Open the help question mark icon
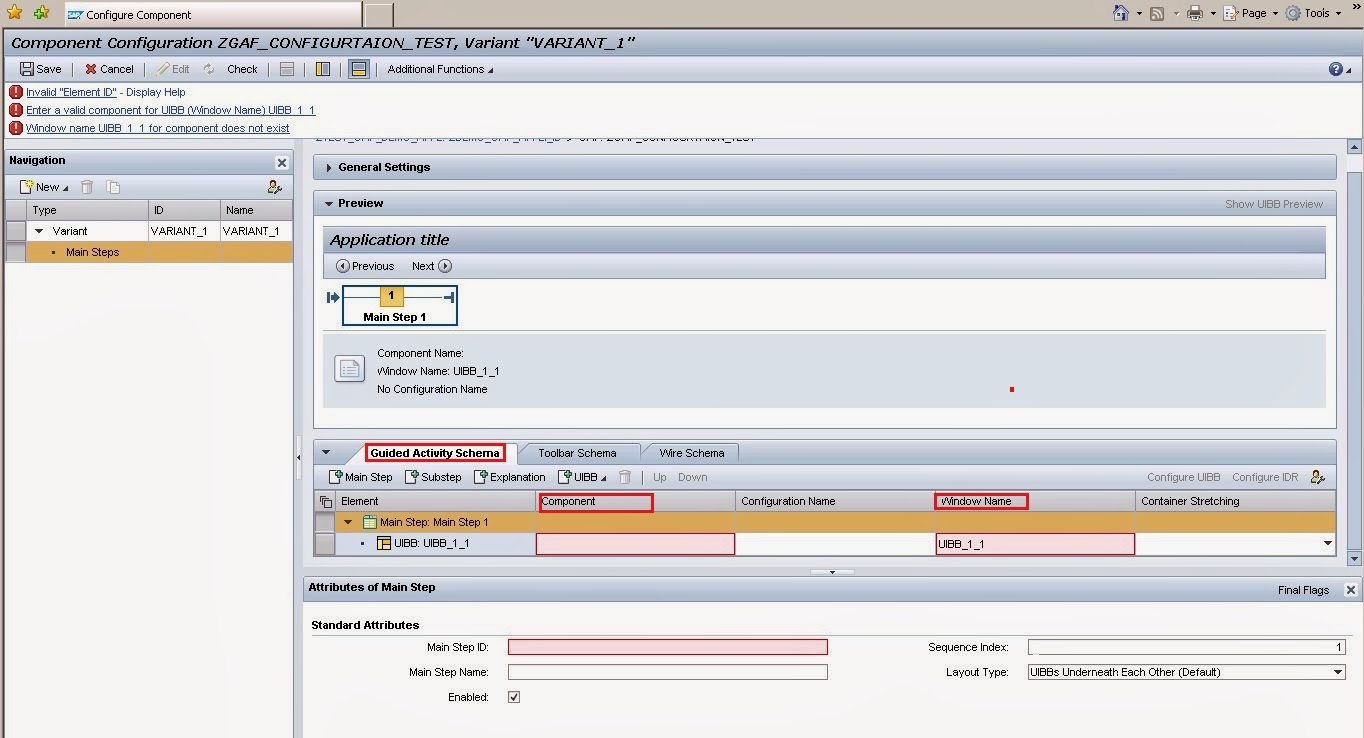 [1335, 69]
